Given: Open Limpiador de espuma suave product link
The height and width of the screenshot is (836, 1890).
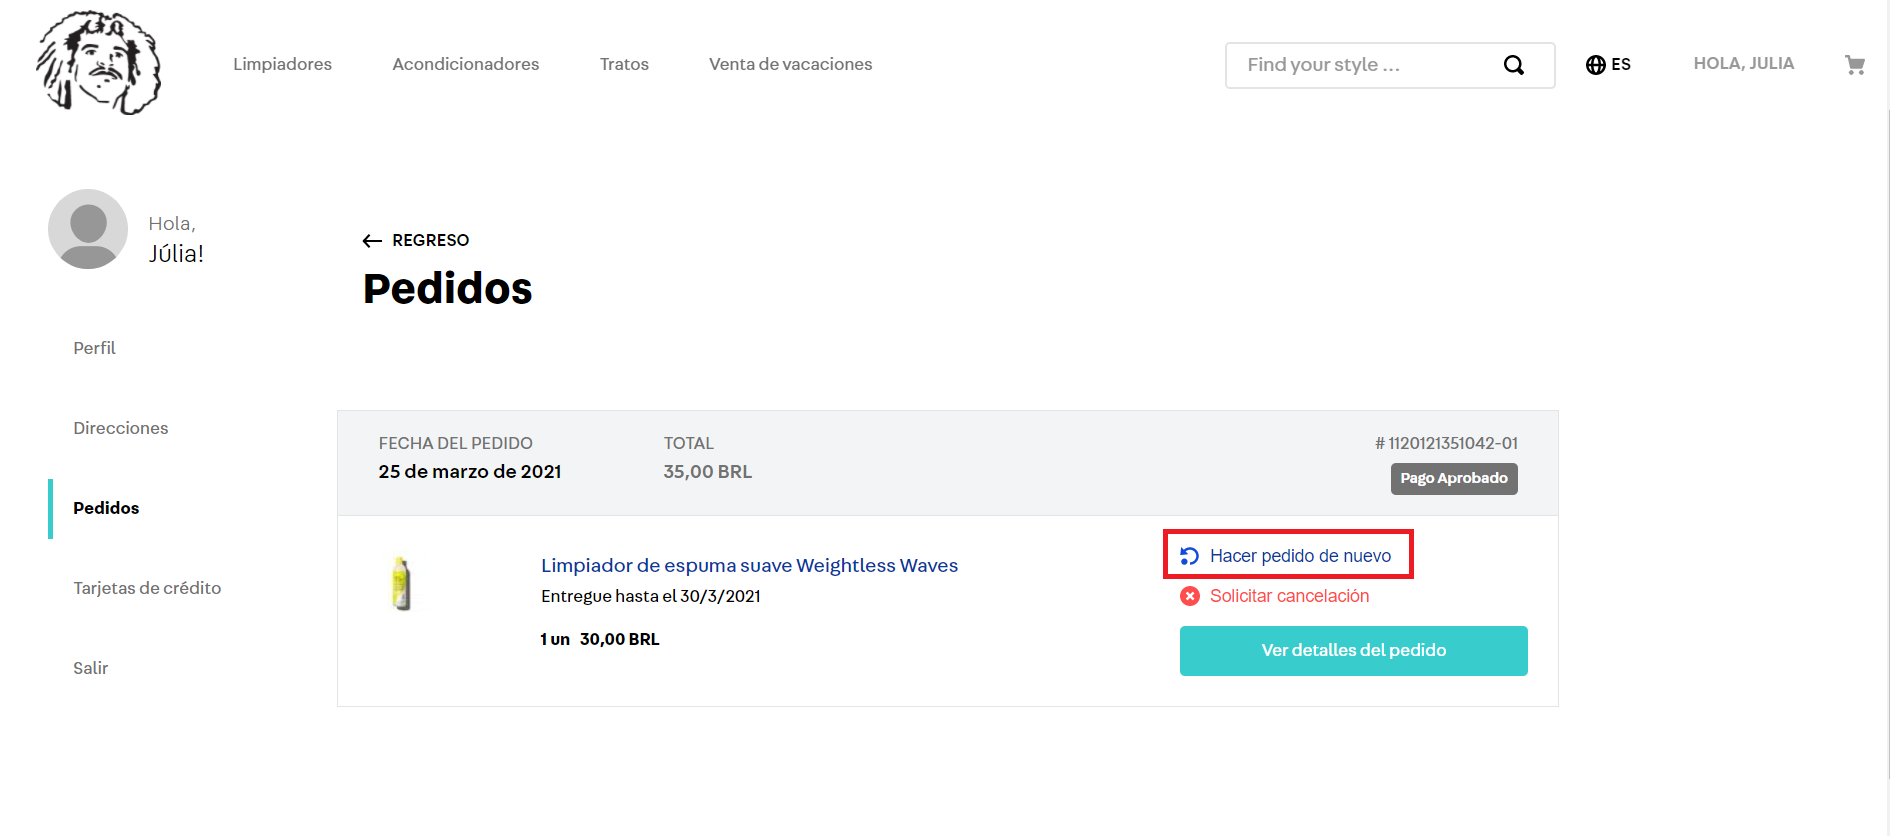Looking at the screenshot, I should click(749, 566).
